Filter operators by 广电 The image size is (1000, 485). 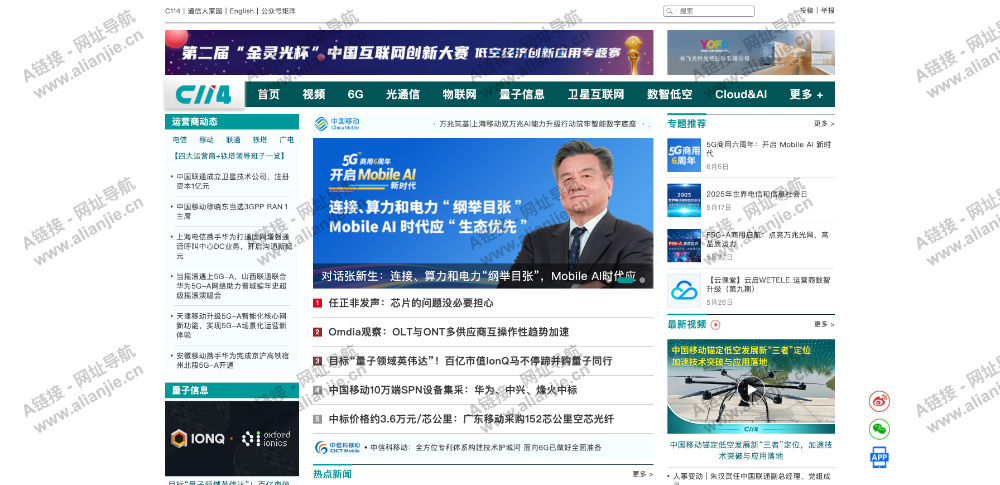click(286, 140)
